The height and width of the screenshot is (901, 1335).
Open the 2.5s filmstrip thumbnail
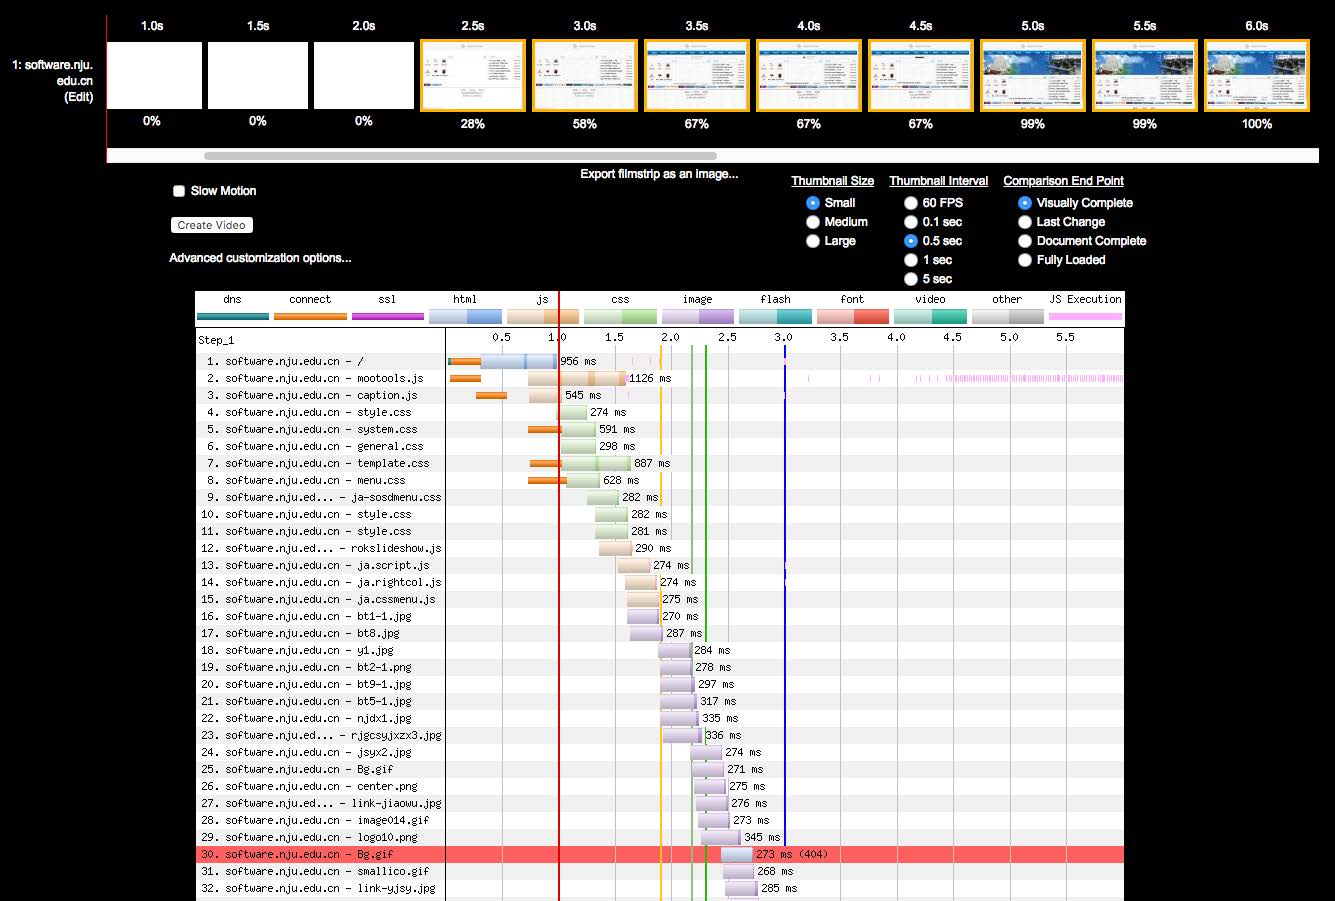473,76
